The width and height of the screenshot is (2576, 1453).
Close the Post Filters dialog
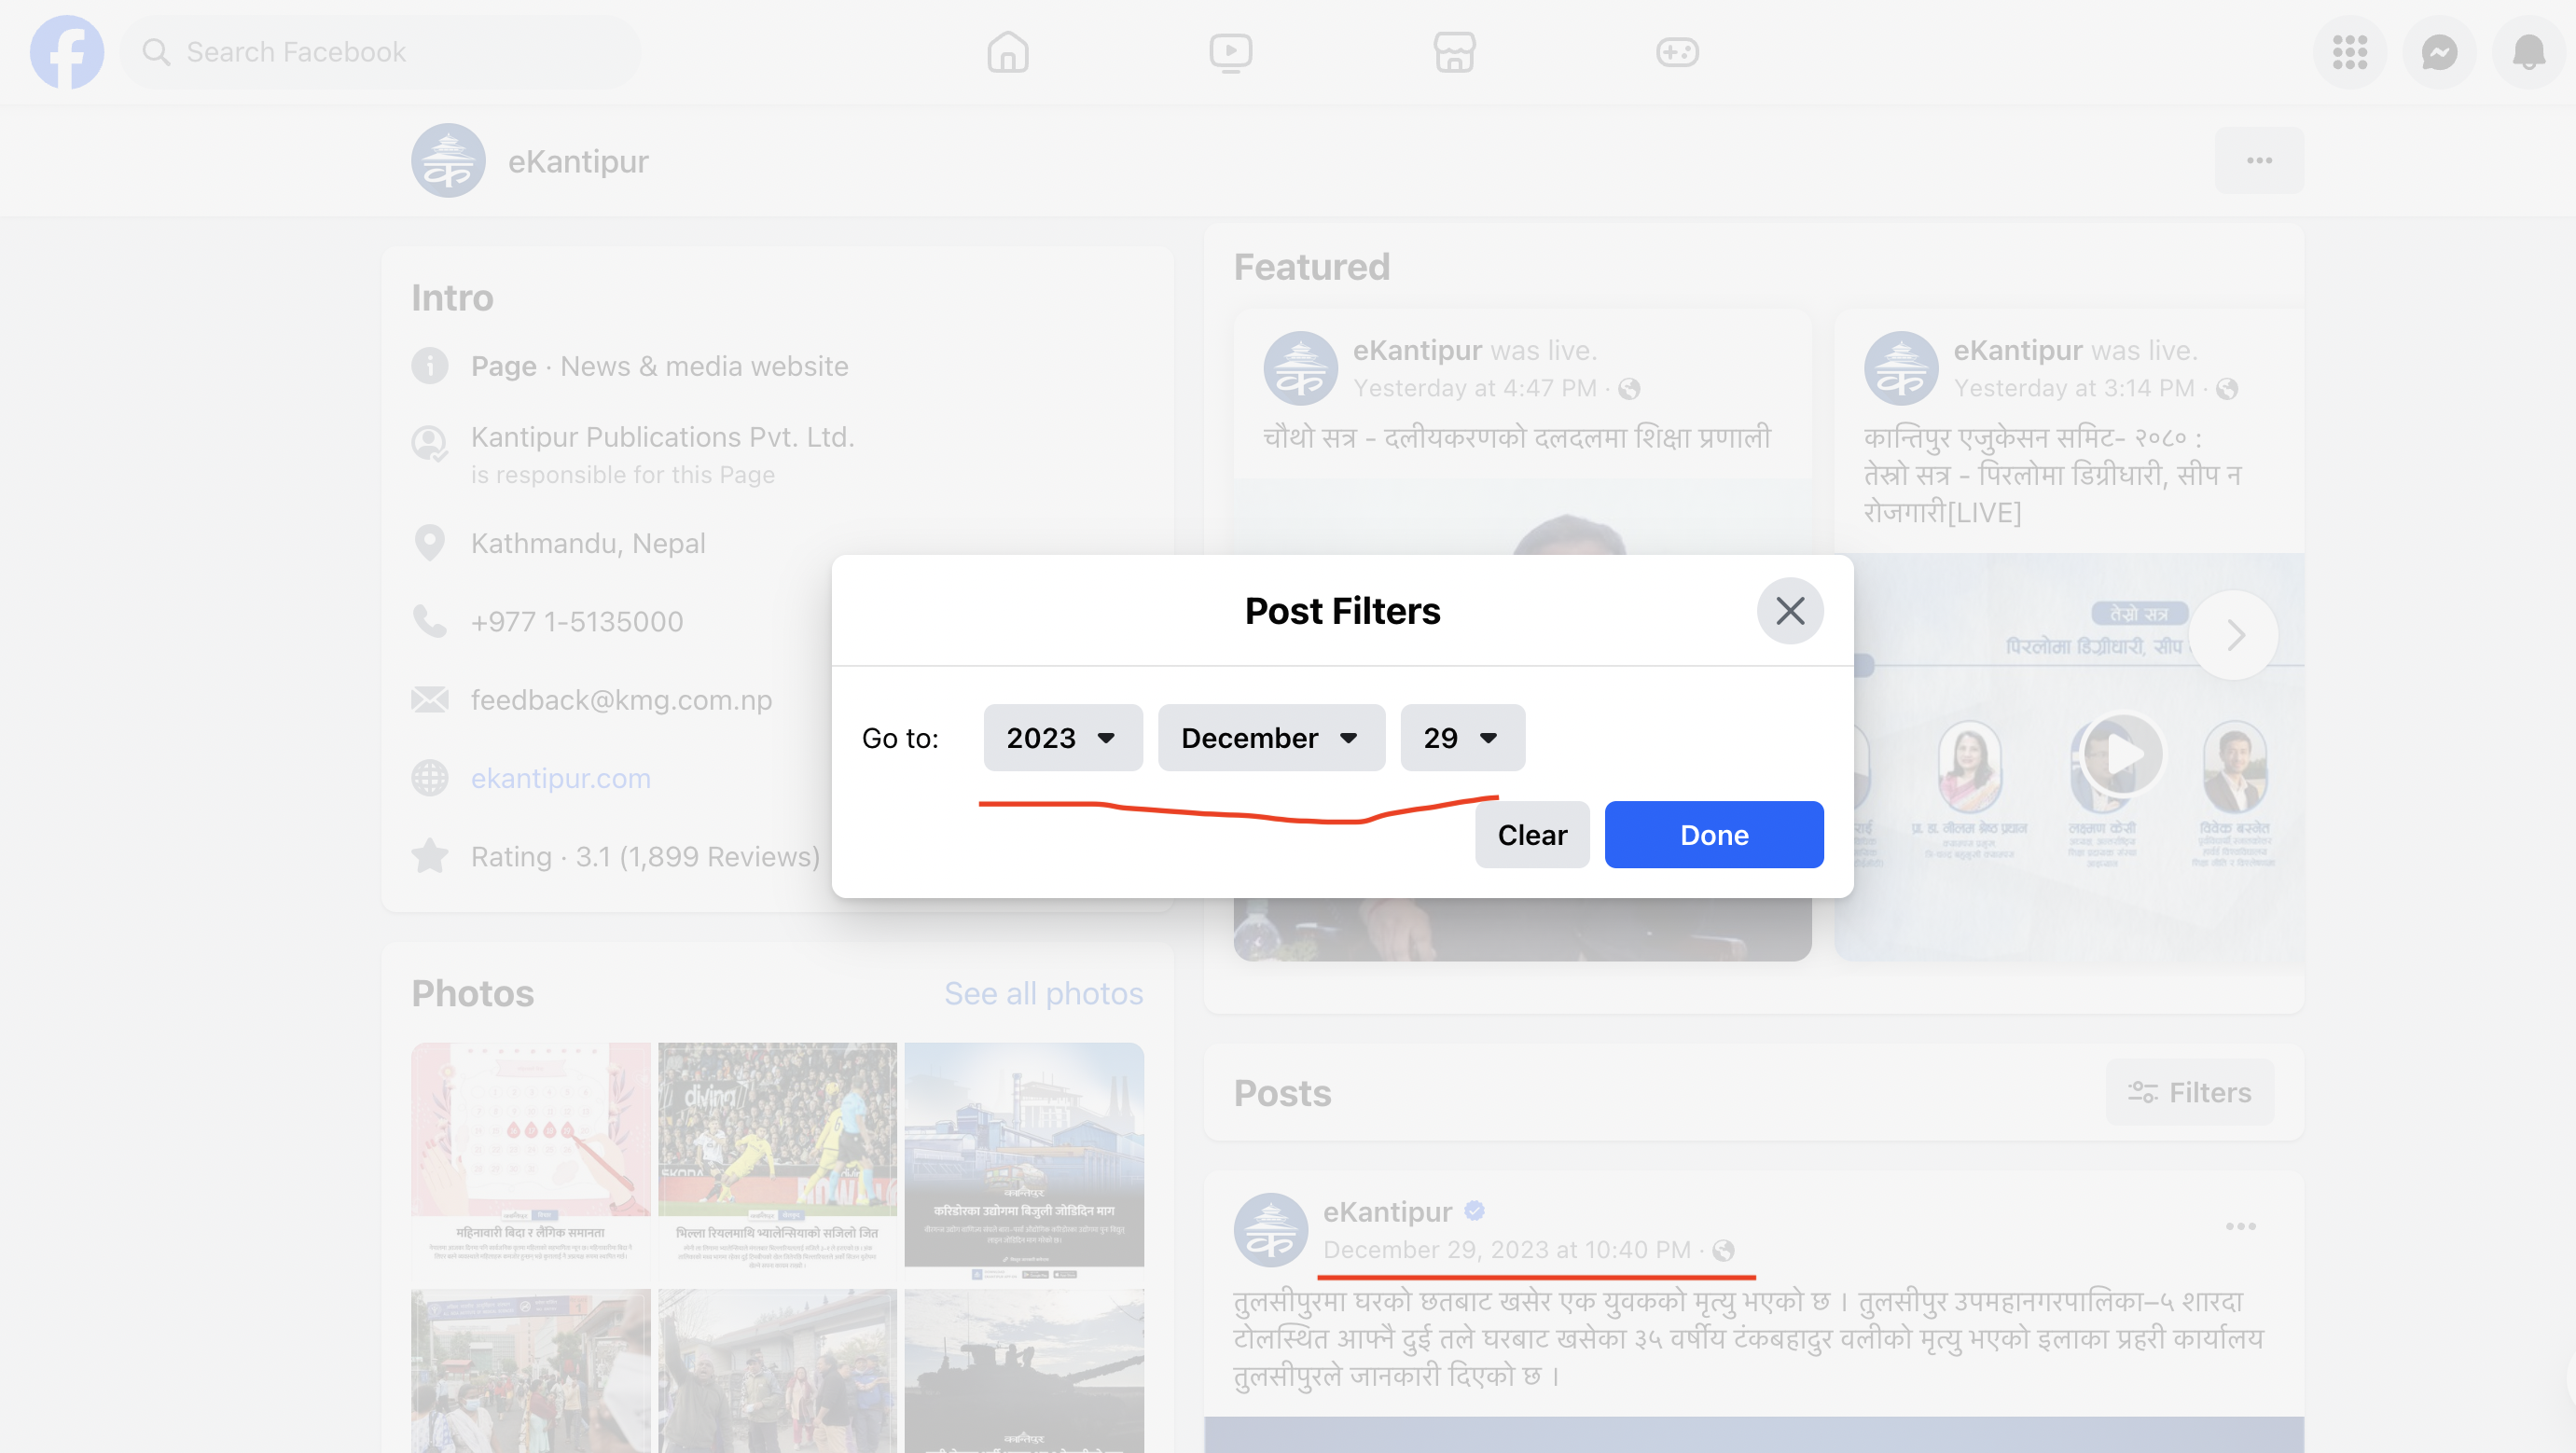1789,610
